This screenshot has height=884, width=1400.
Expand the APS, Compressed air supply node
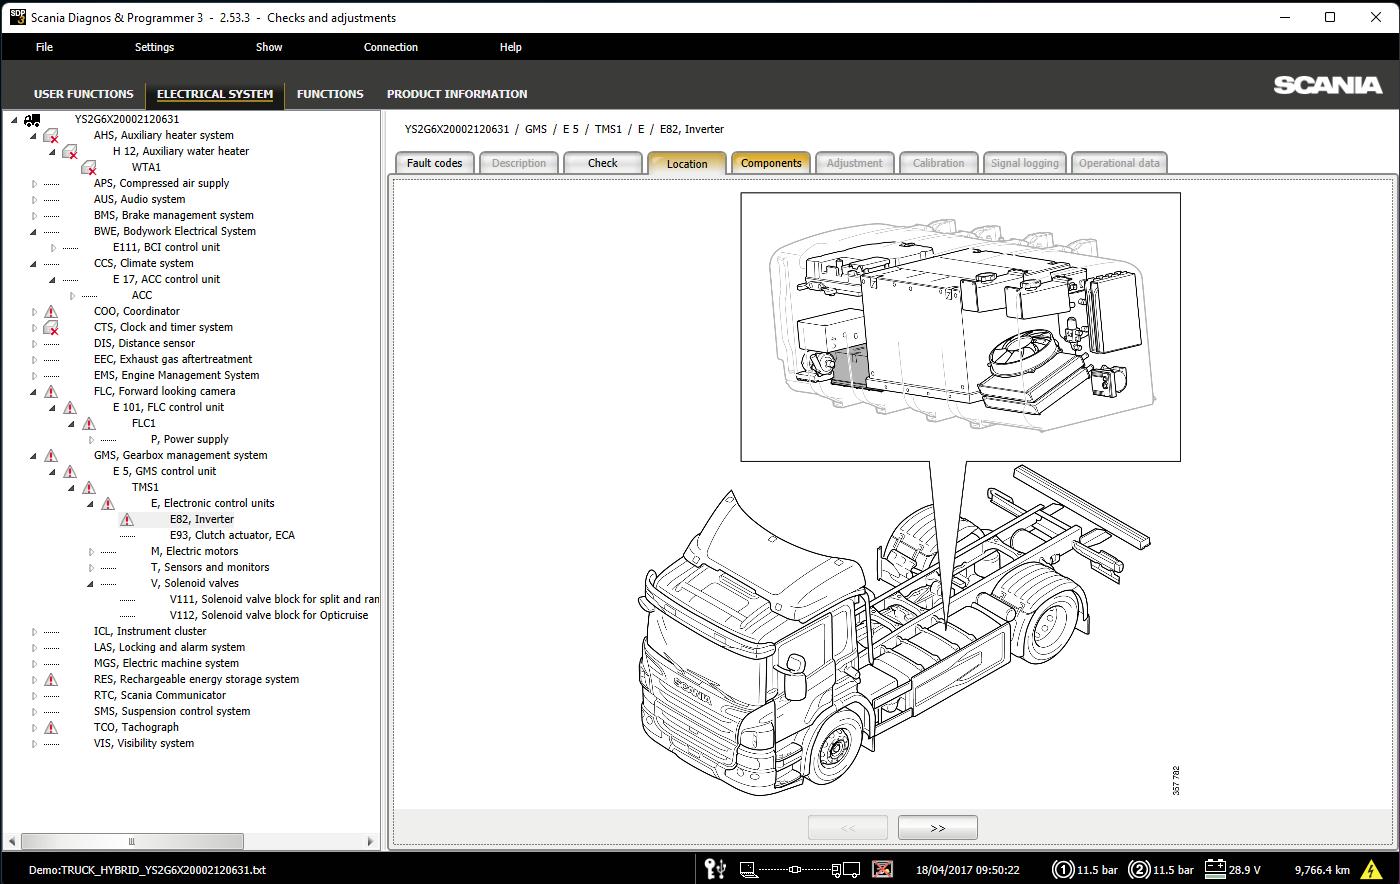pos(33,183)
